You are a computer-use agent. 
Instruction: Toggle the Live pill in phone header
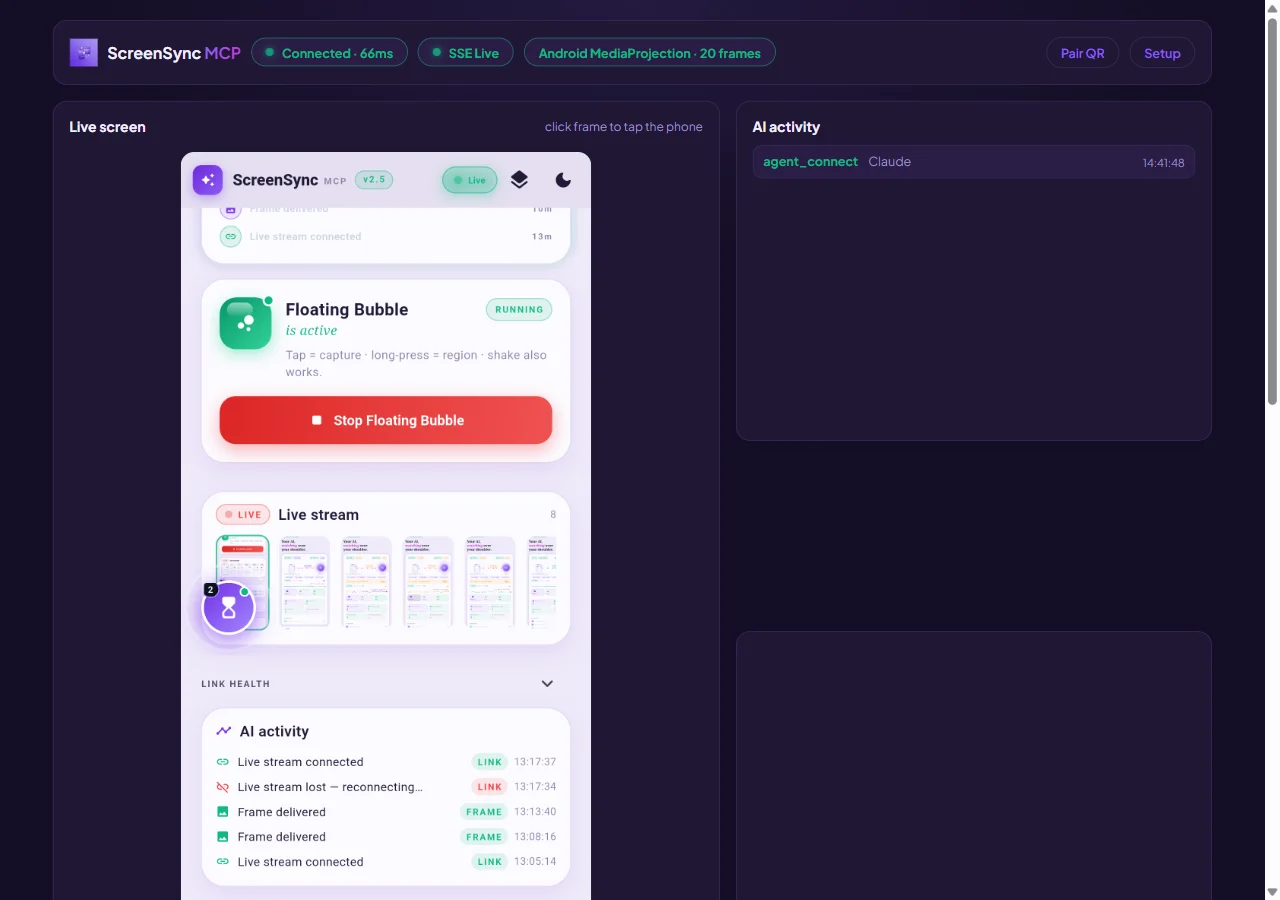pos(470,180)
